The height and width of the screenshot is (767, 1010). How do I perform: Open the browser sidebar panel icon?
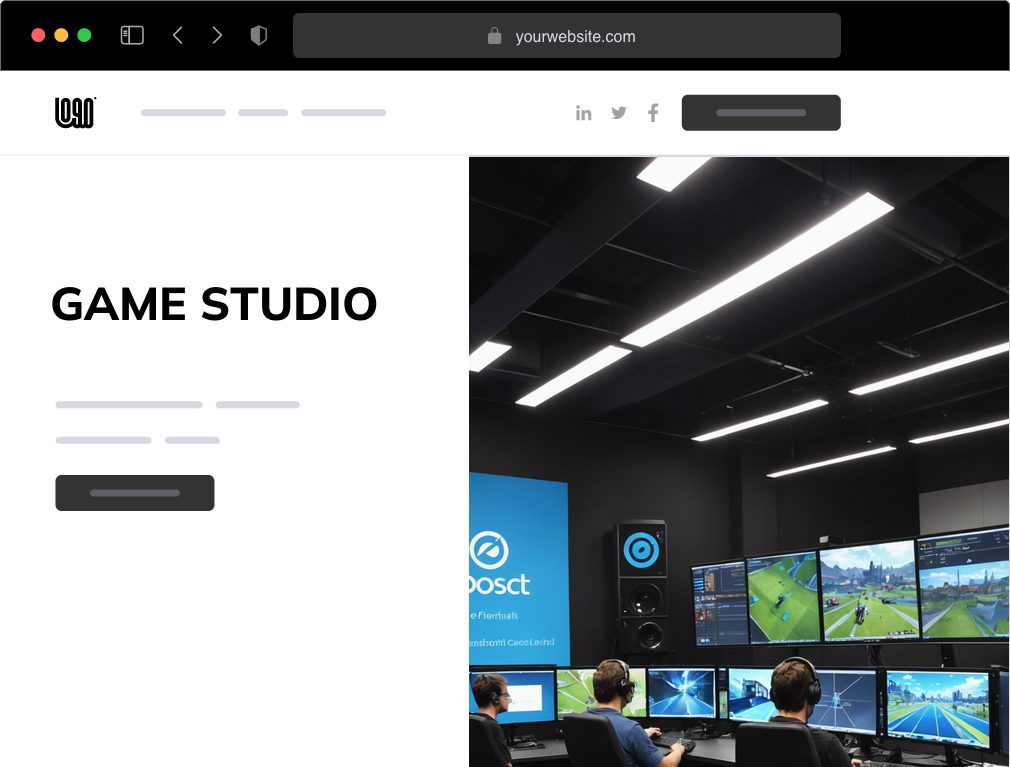tap(131, 34)
